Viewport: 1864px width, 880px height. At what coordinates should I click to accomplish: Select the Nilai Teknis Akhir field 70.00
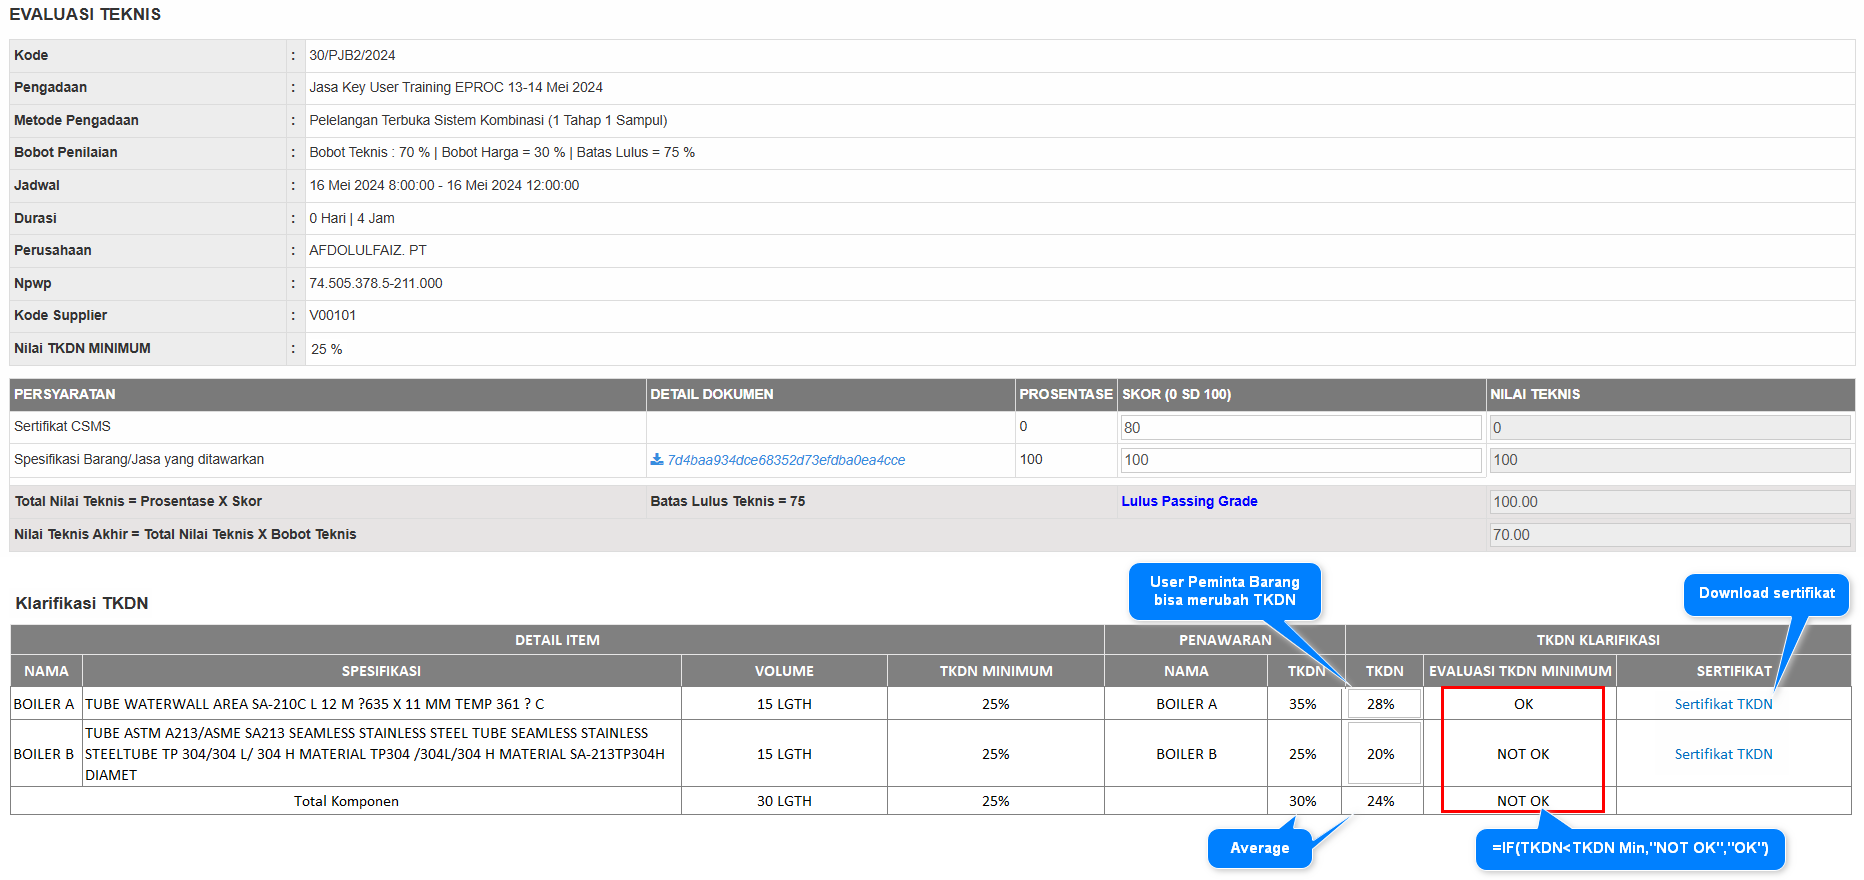[1669, 535]
